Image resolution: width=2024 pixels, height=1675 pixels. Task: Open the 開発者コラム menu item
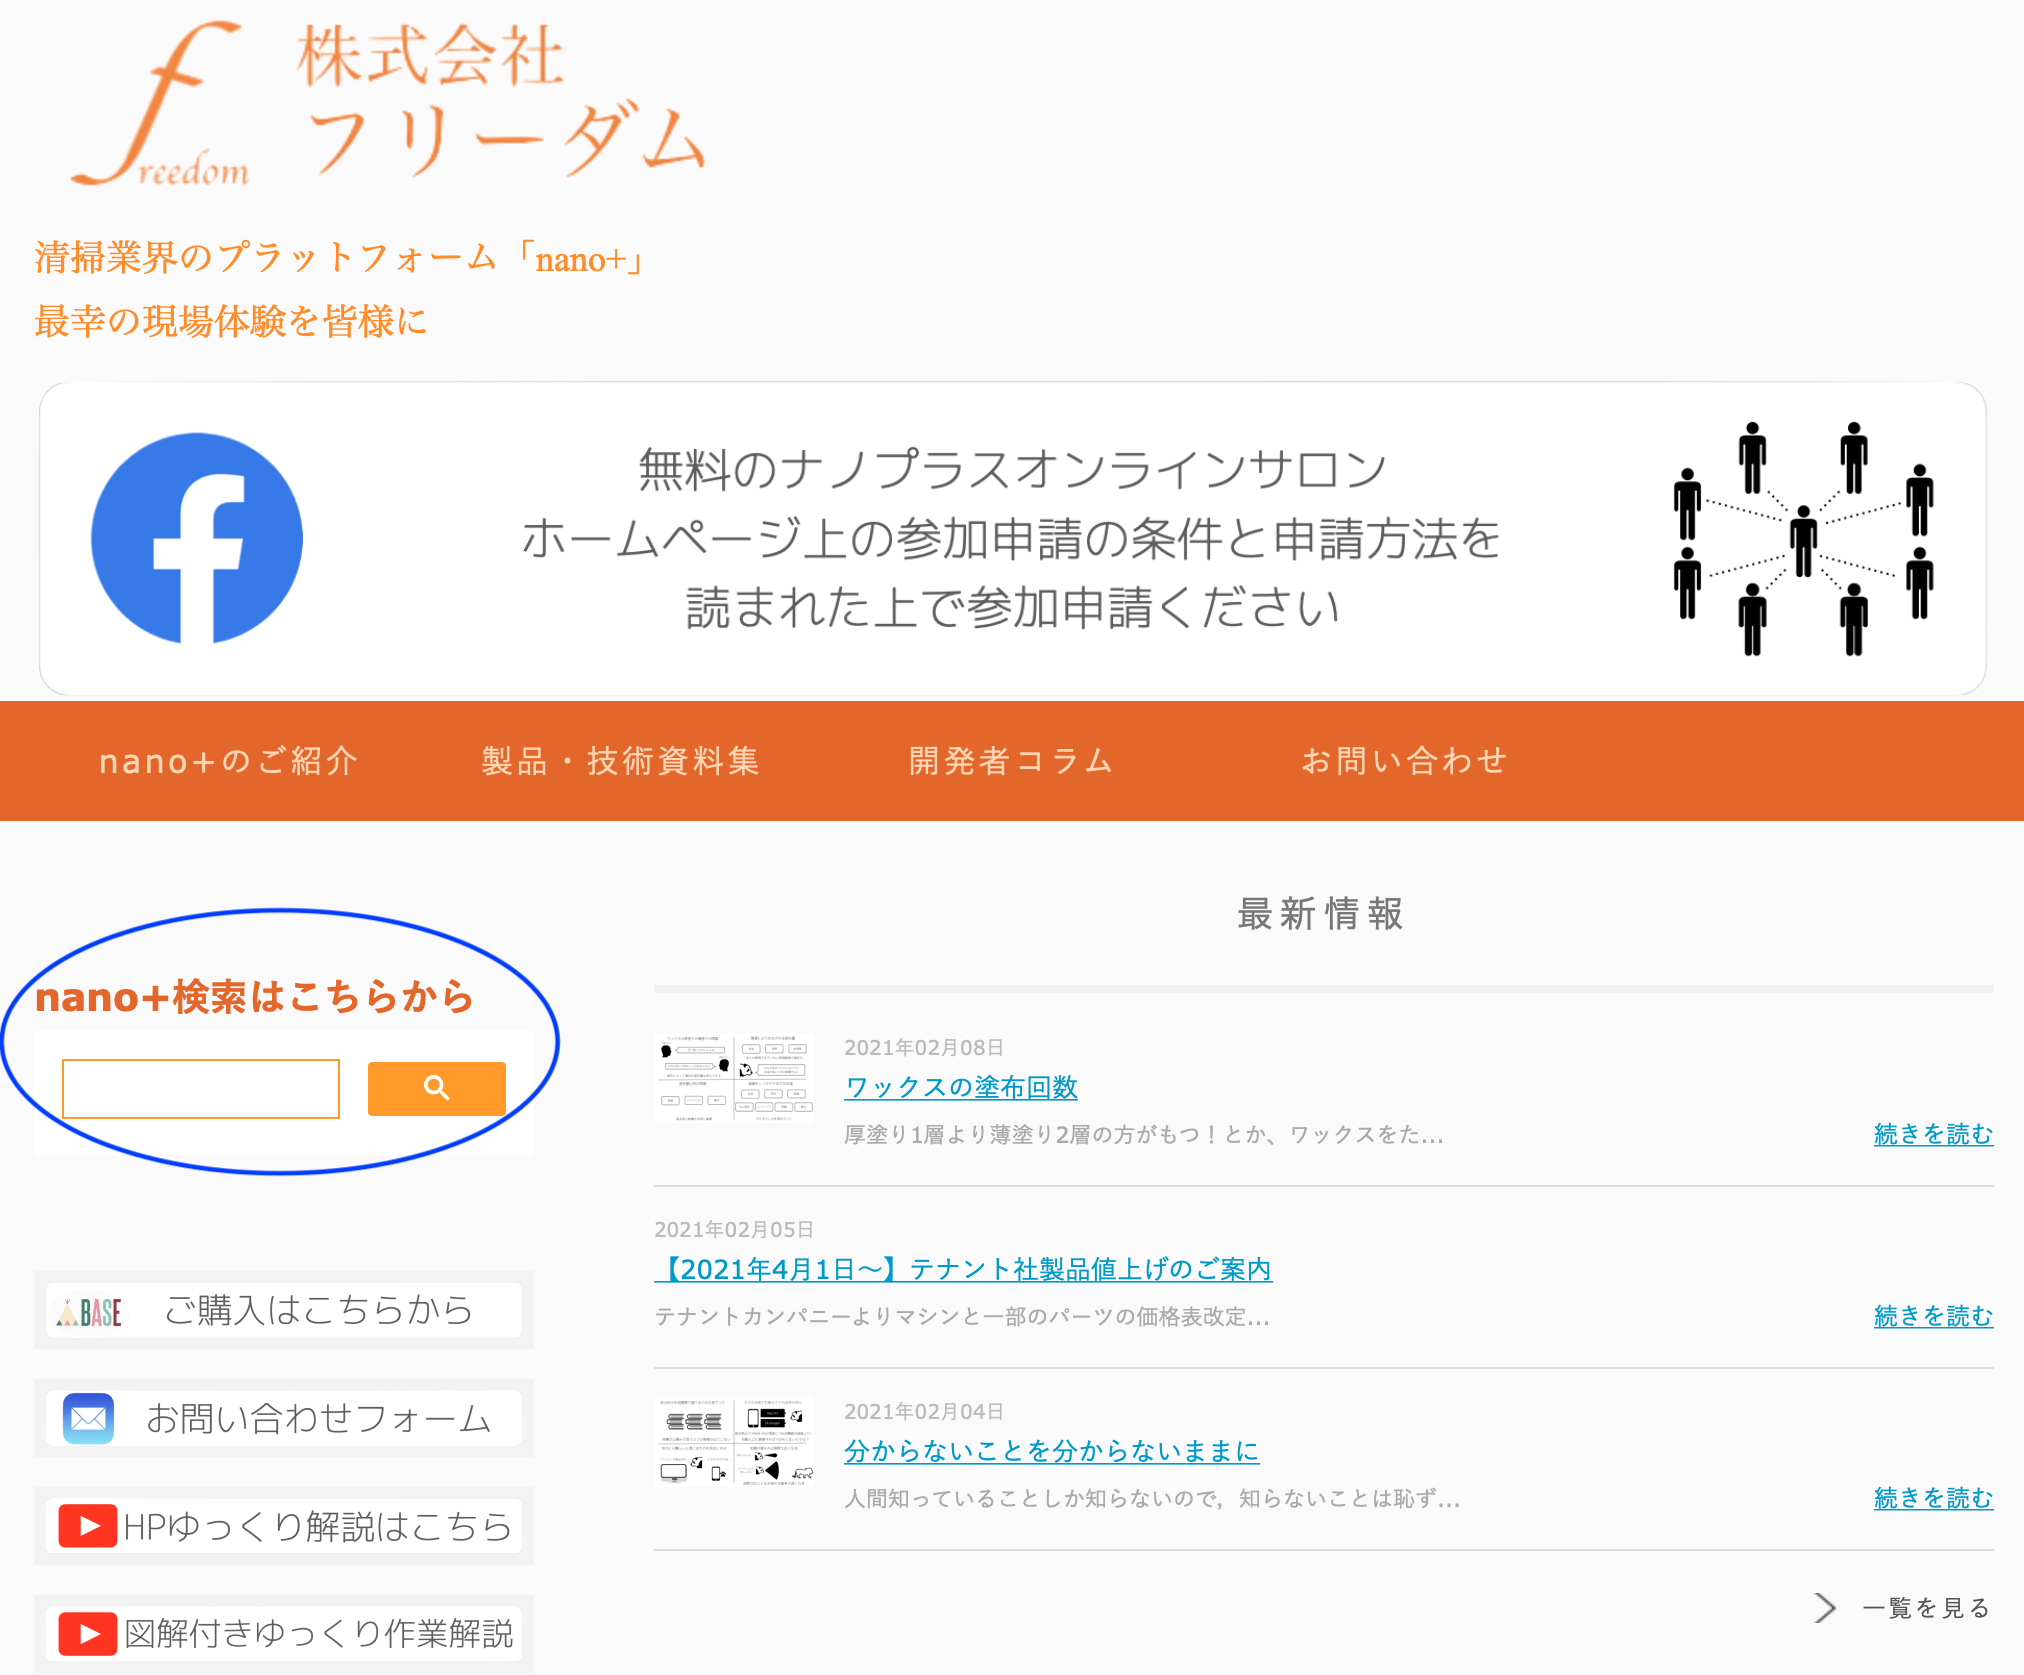point(1011,761)
